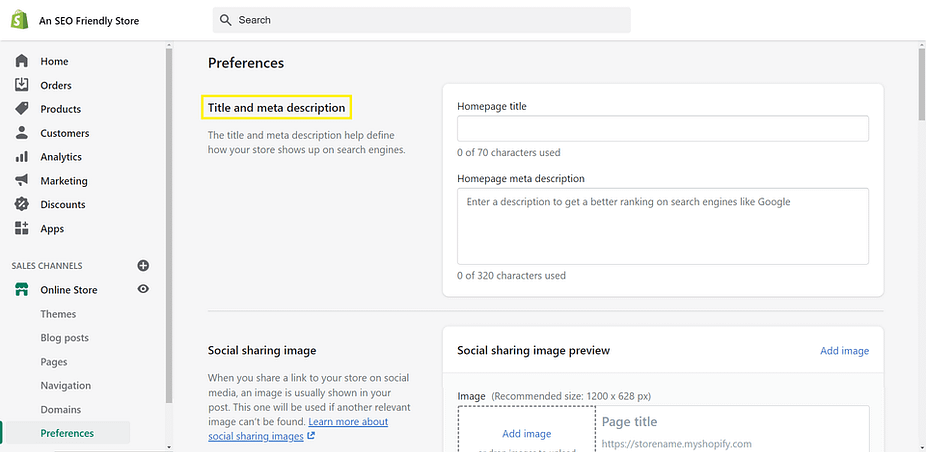926x452 pixels.
Task: Click the Customers person icon
Action: point(21,133)
